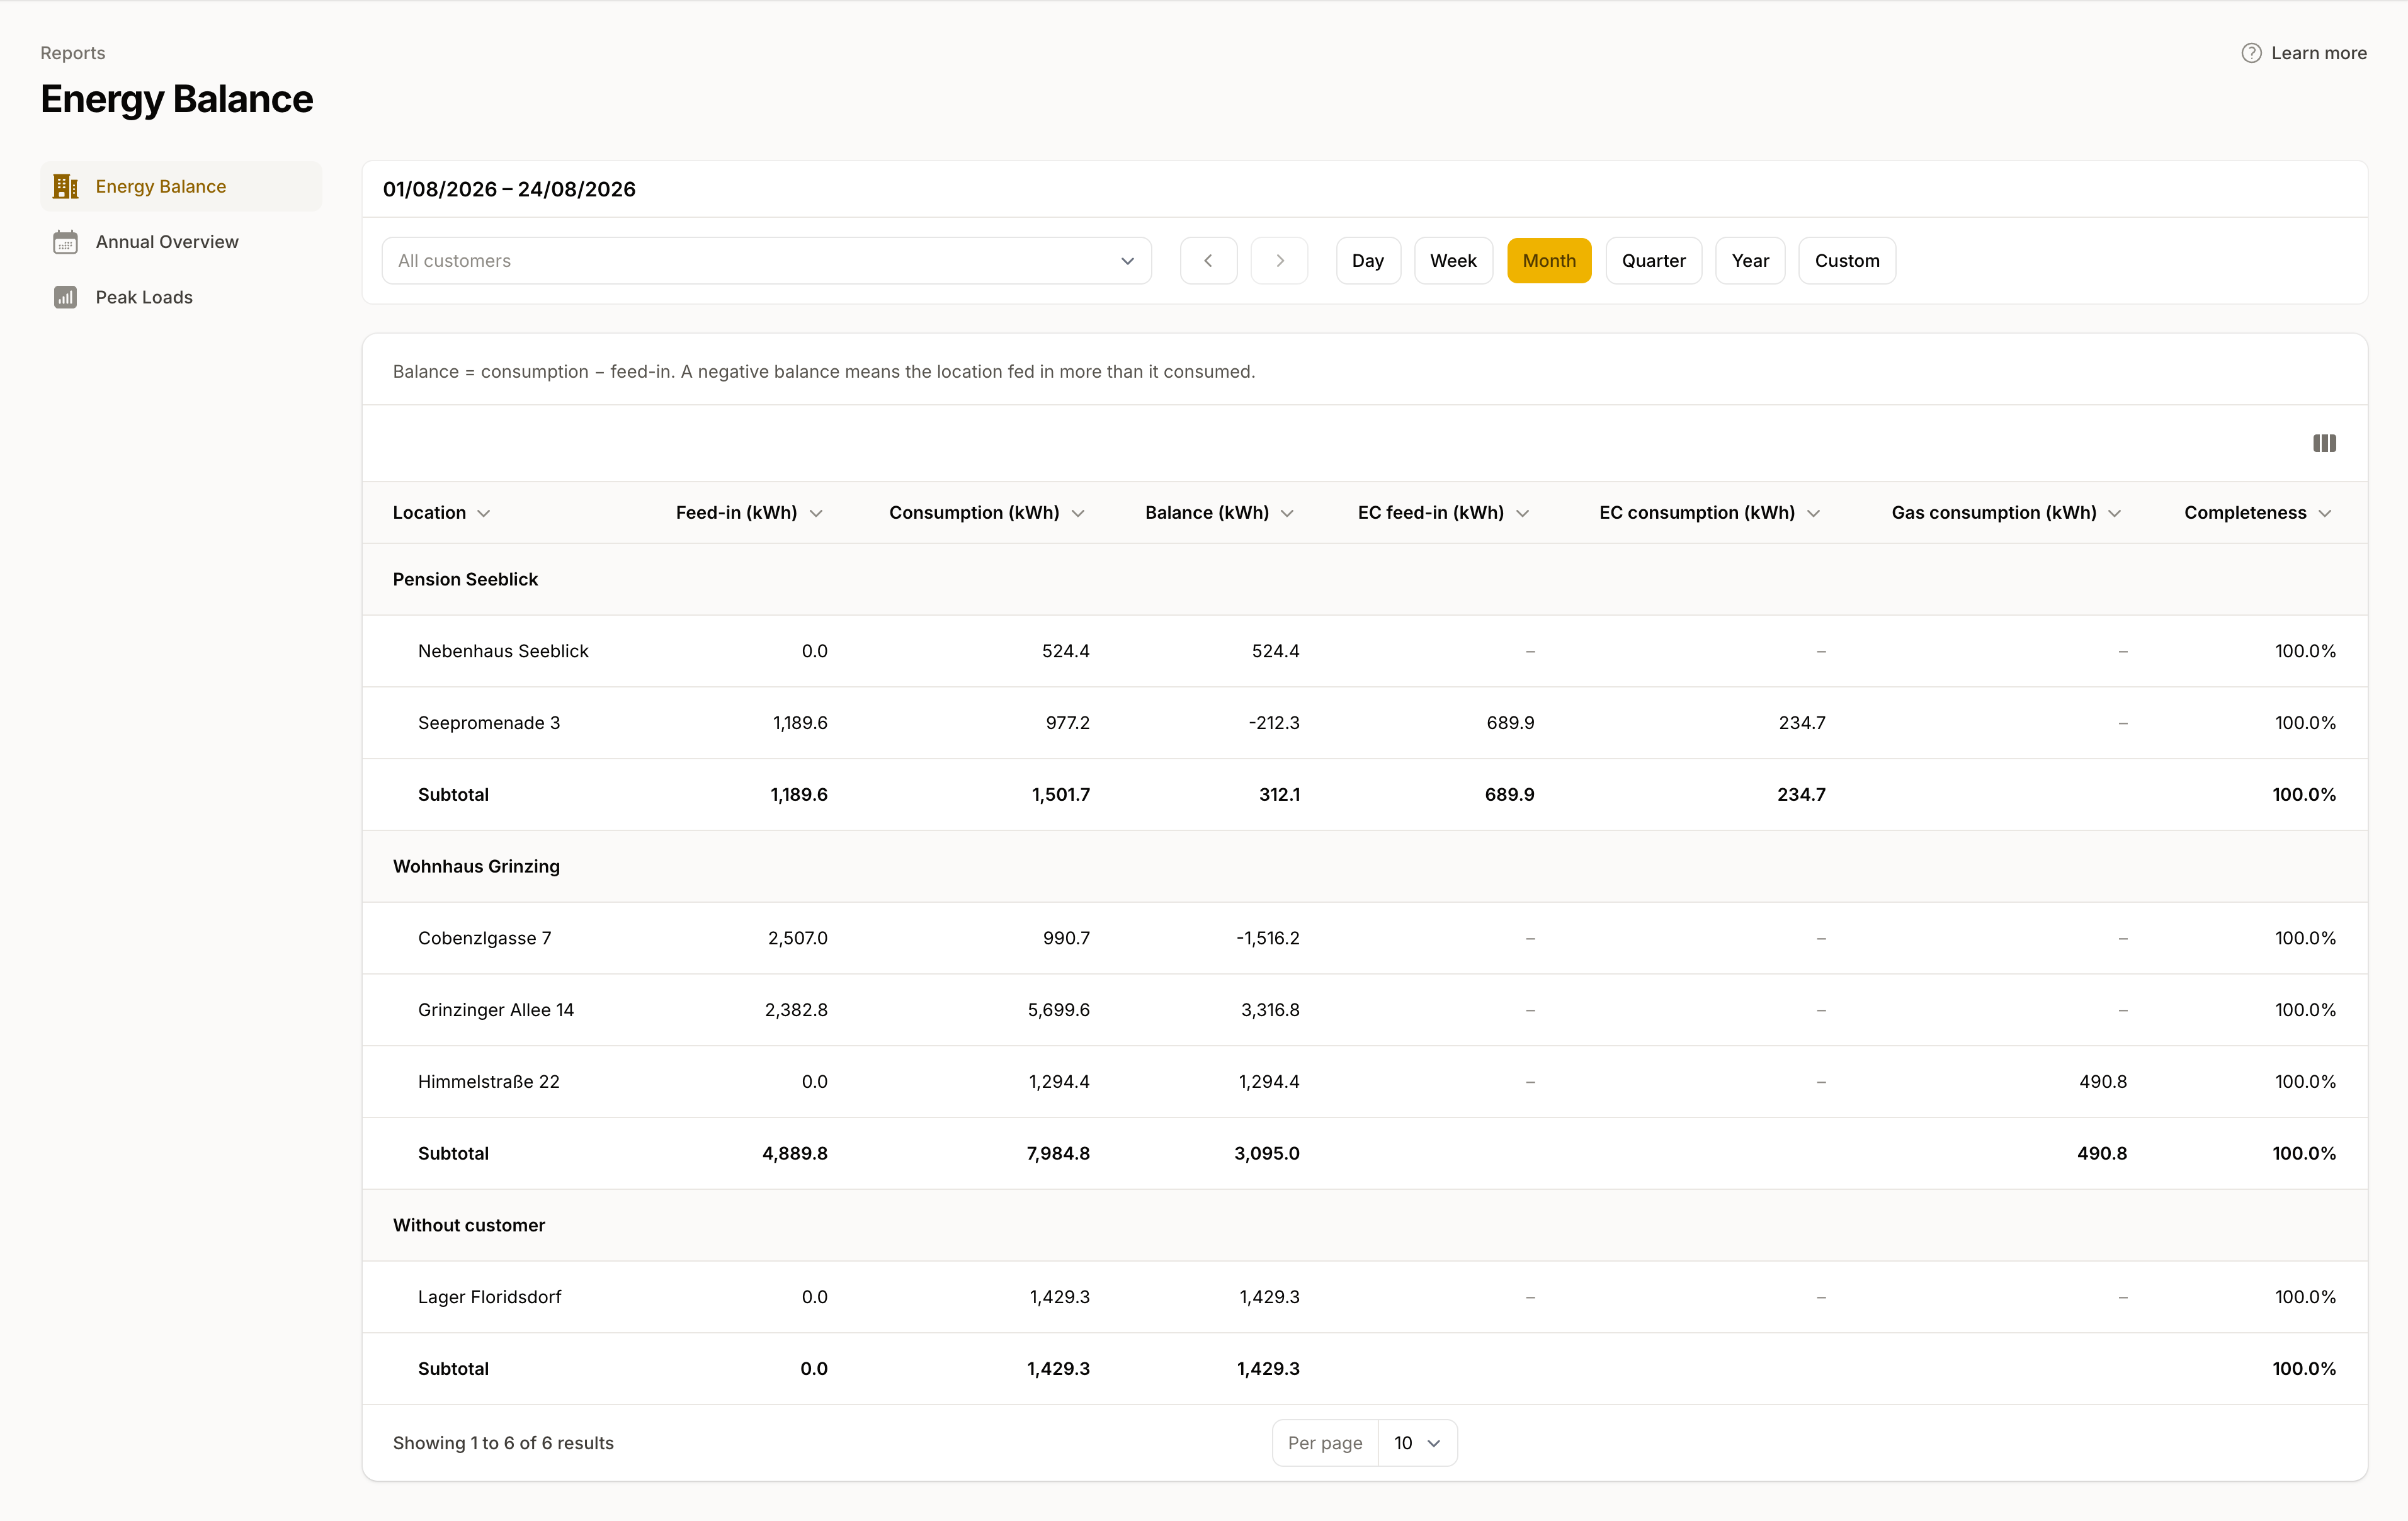
Task: Open the column visibility toggle icon
Action: pos(2324,443)
